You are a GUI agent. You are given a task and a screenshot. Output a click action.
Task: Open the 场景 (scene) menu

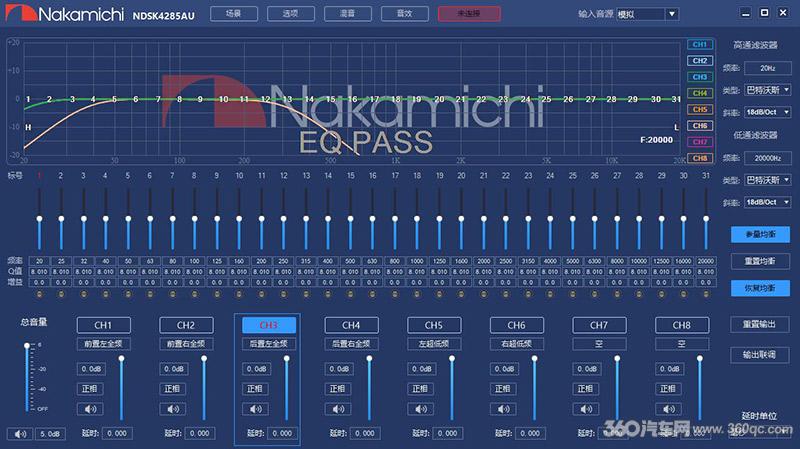click(x=234, y=14)
